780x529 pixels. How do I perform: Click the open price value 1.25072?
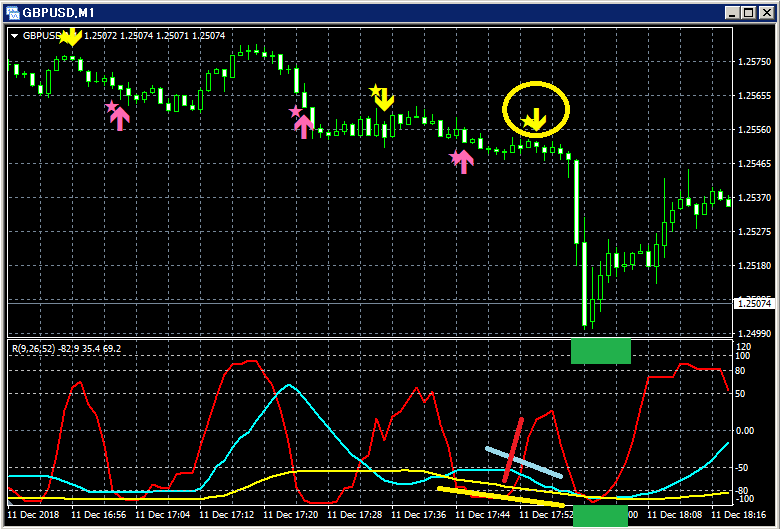coord(100,36)
